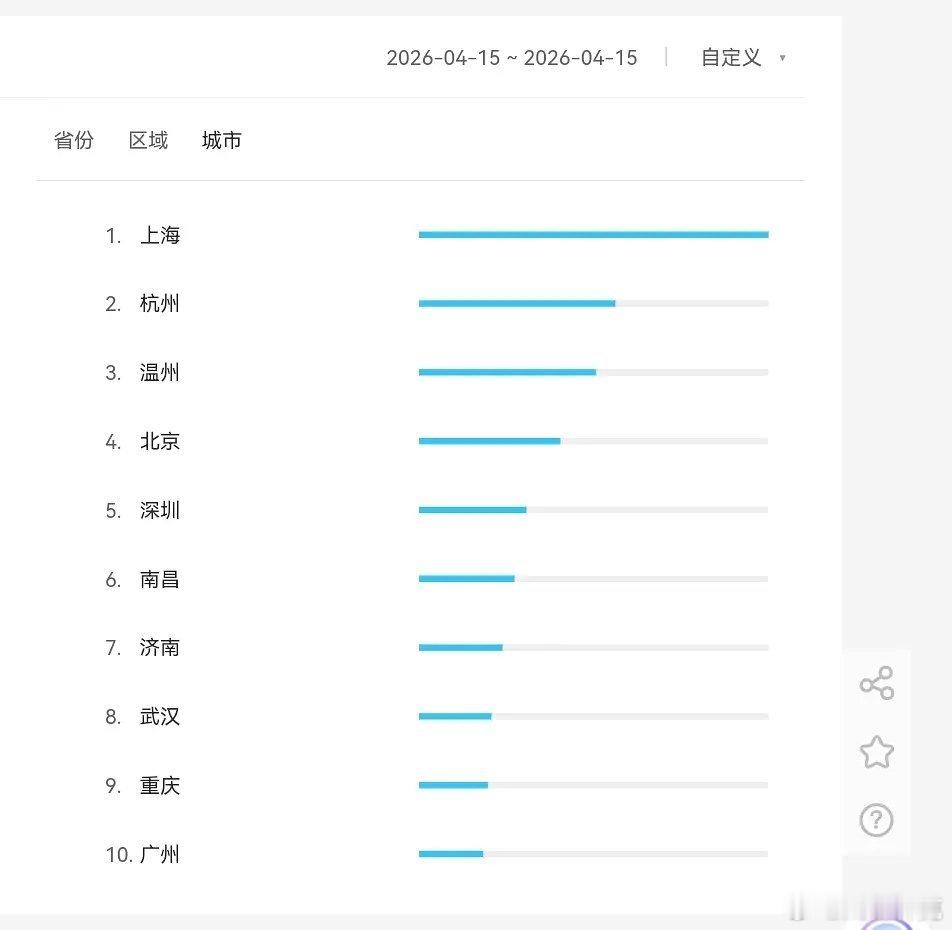Select 广州 ranked tenth
The height and width of the screenshot is (930, 952).
[160, 855]
